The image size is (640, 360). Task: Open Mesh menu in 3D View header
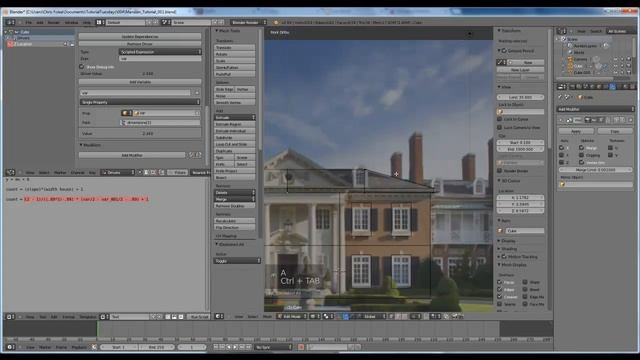267,316
